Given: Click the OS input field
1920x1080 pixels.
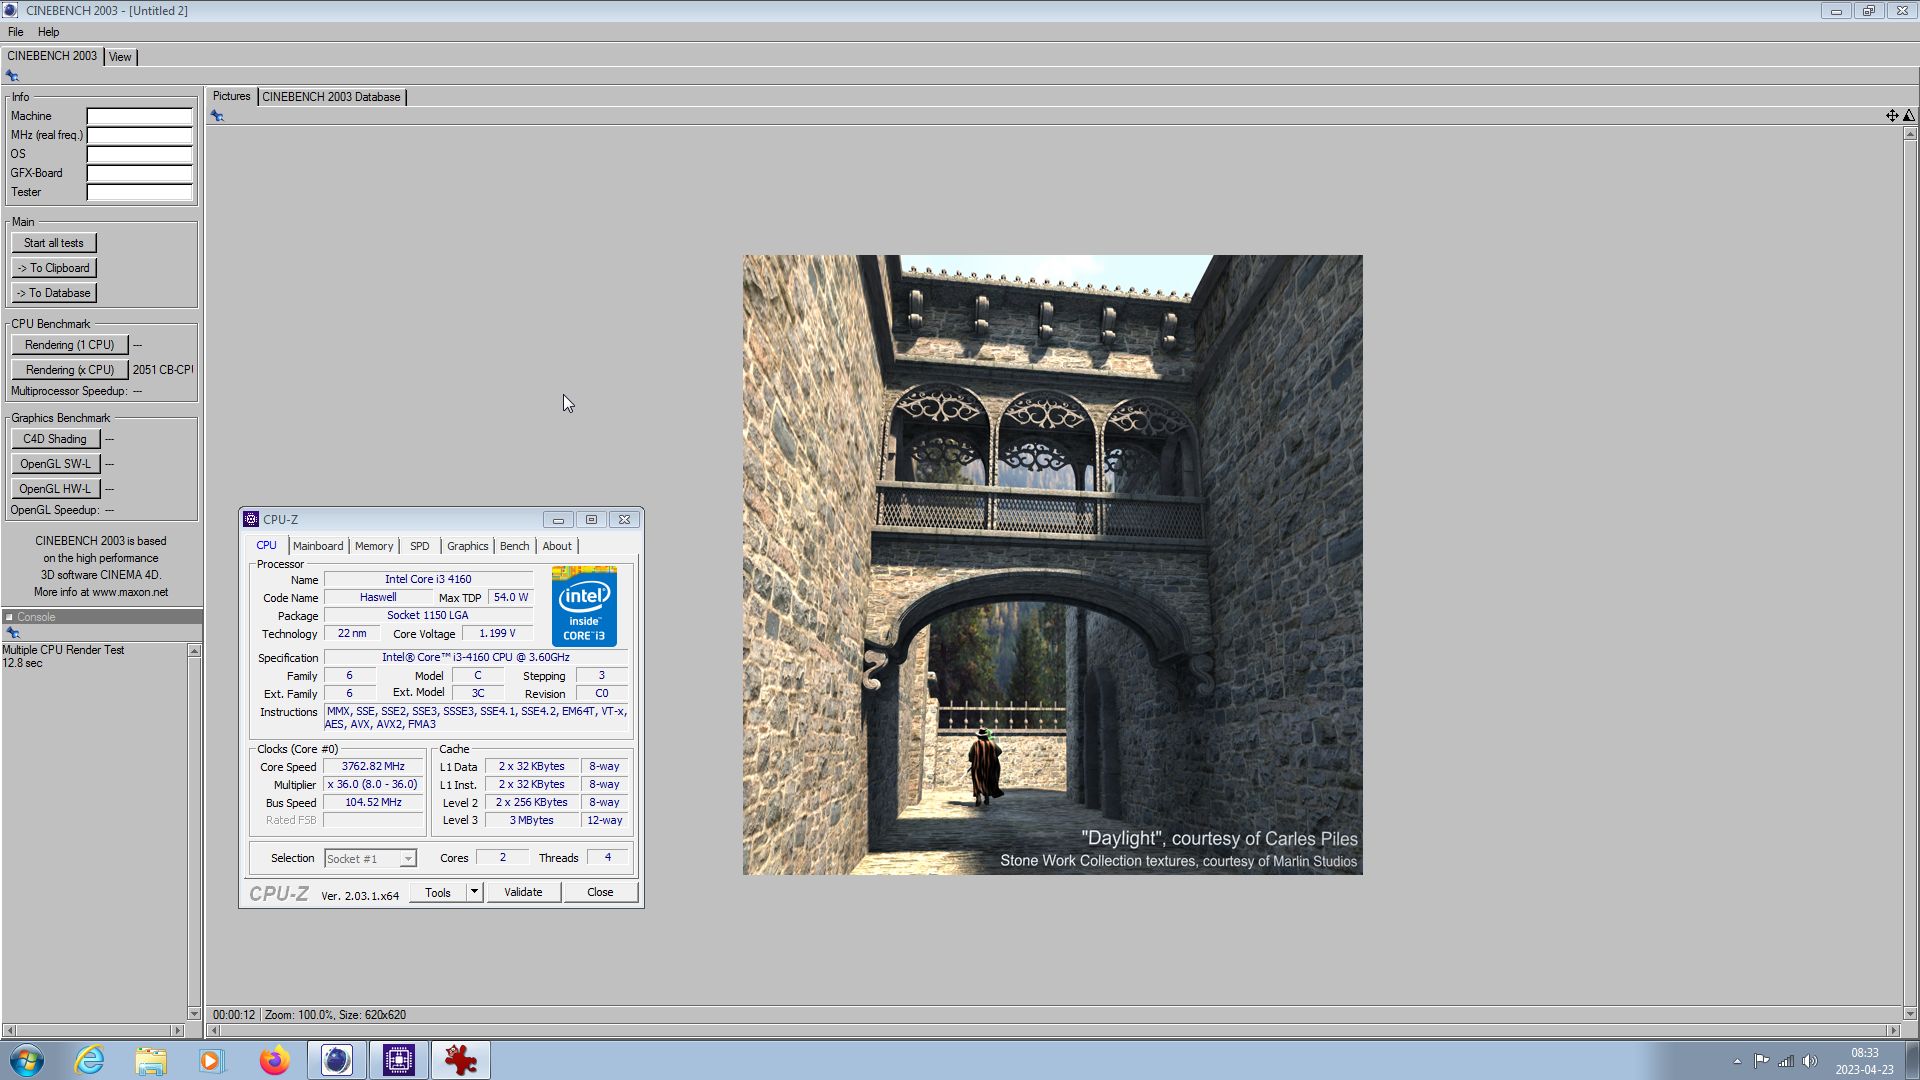Looking at the screenshot, I should pos(139,154).
